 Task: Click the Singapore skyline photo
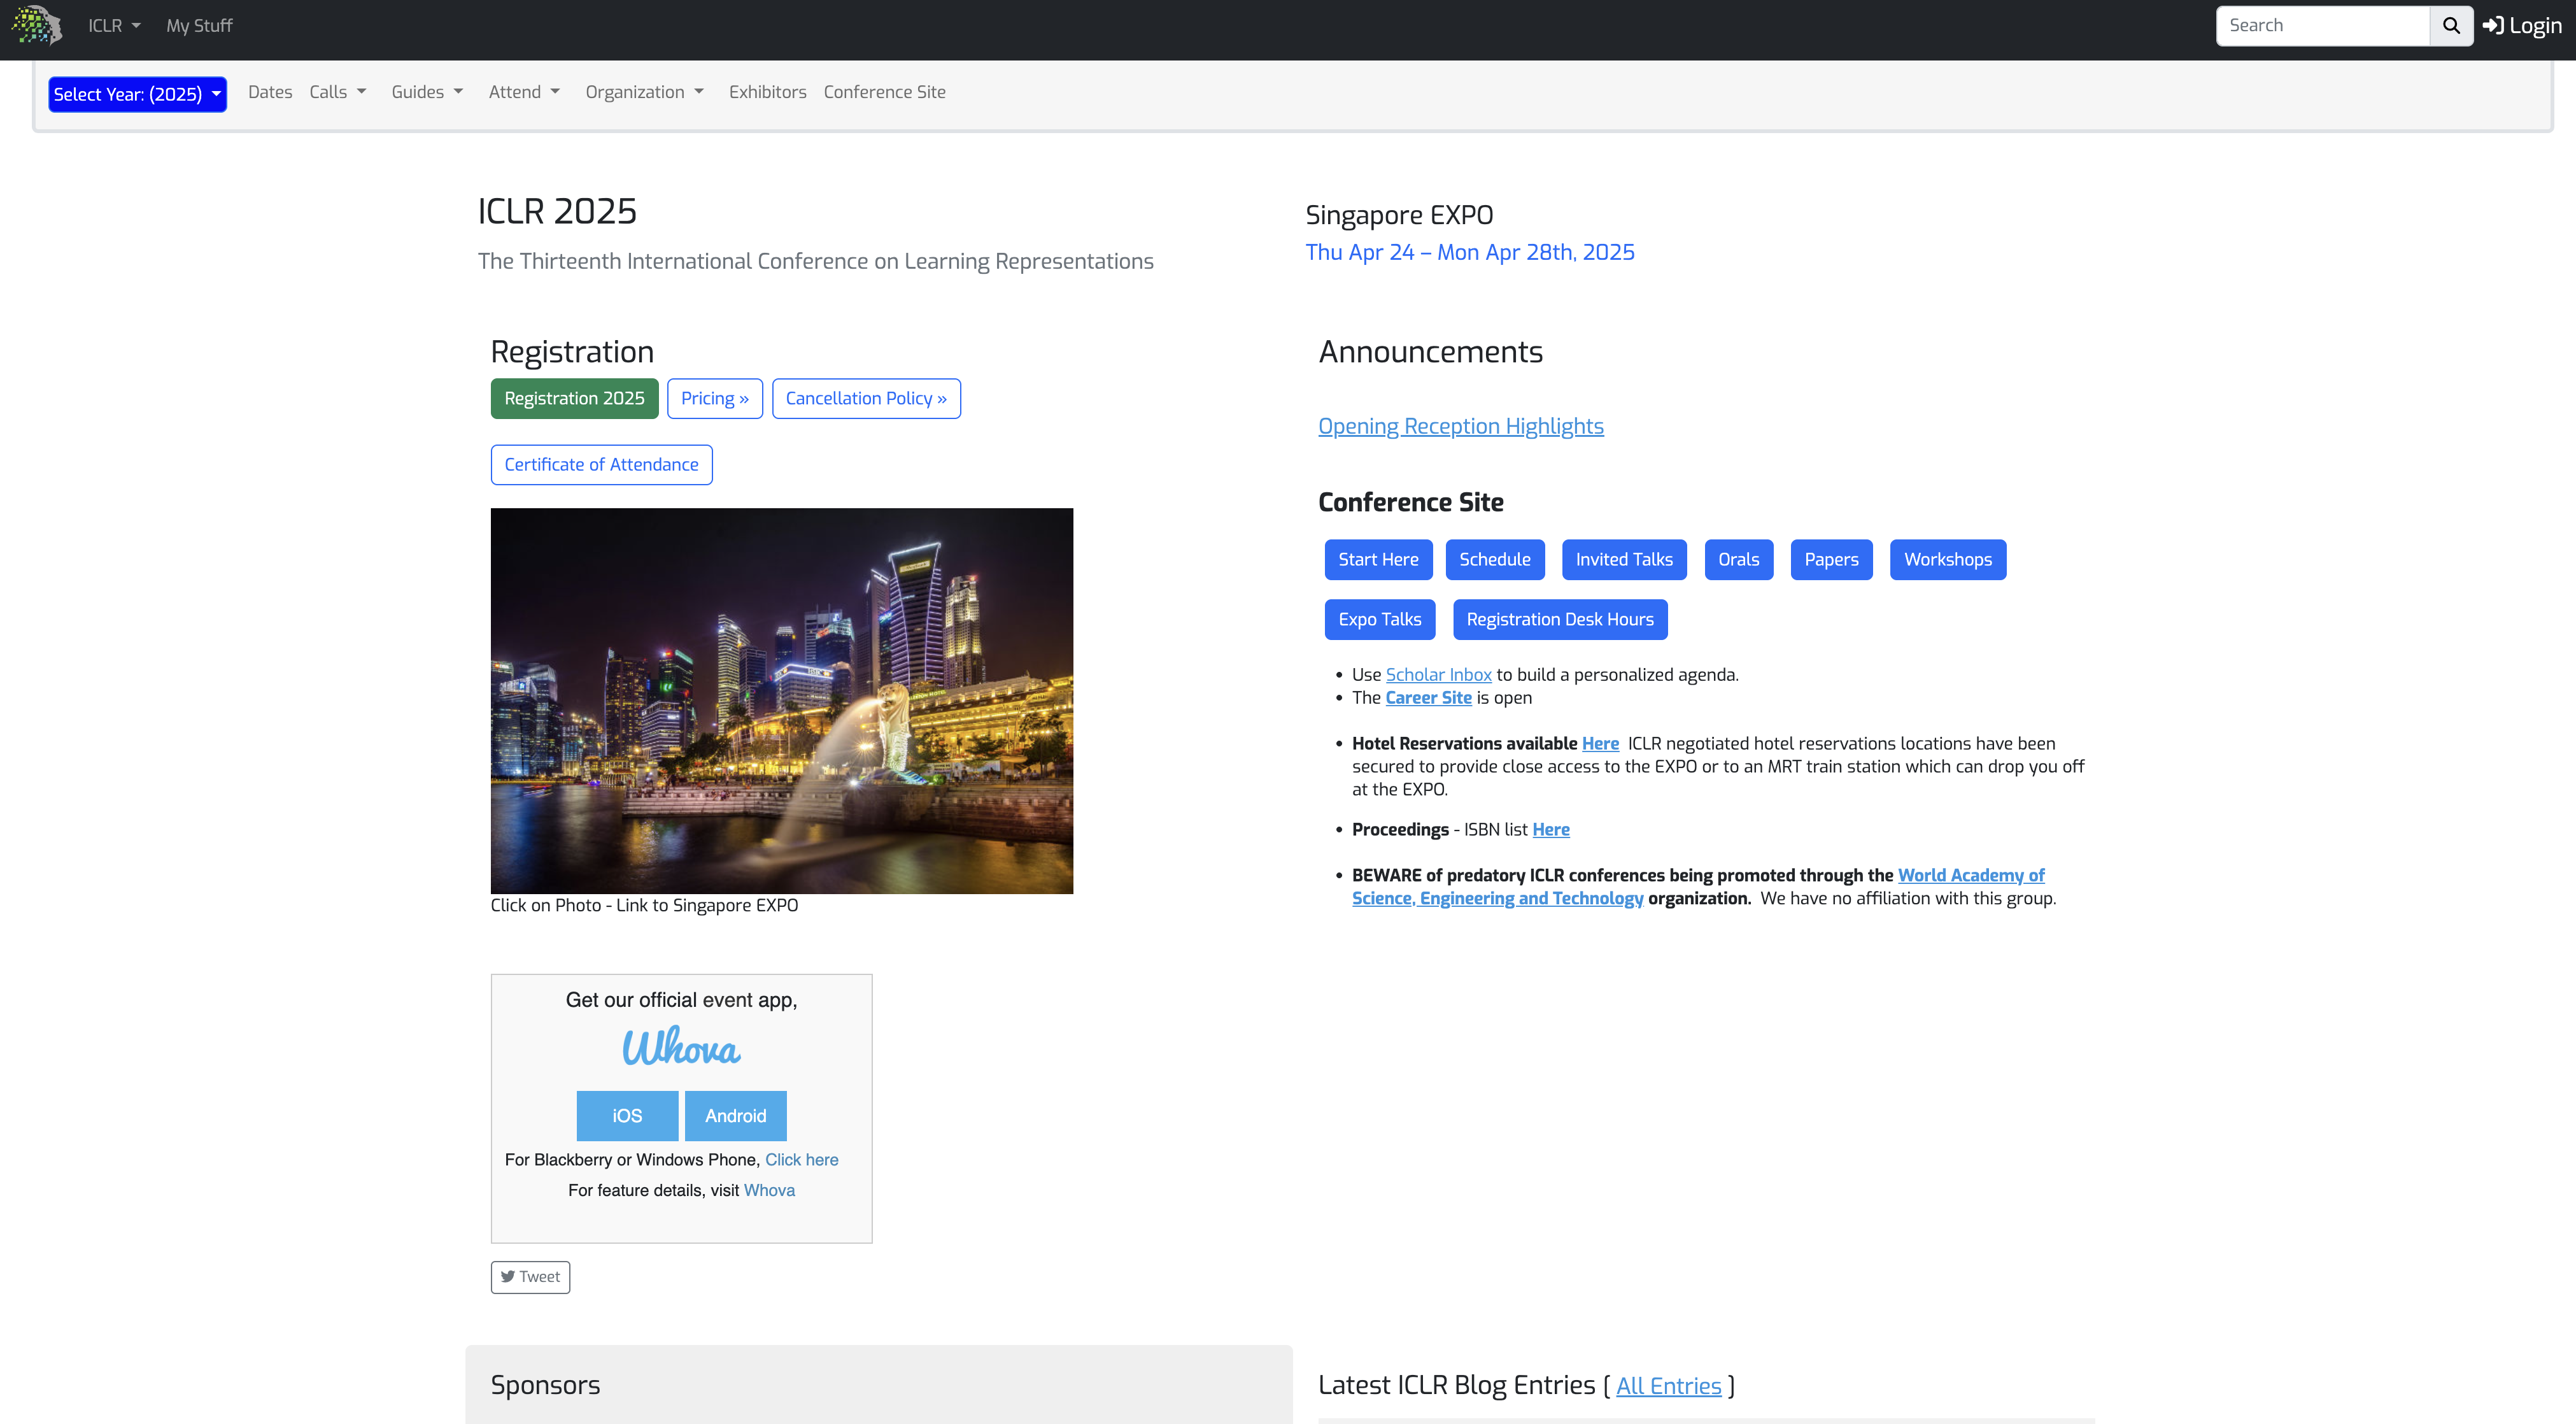(x=782, y=701)
